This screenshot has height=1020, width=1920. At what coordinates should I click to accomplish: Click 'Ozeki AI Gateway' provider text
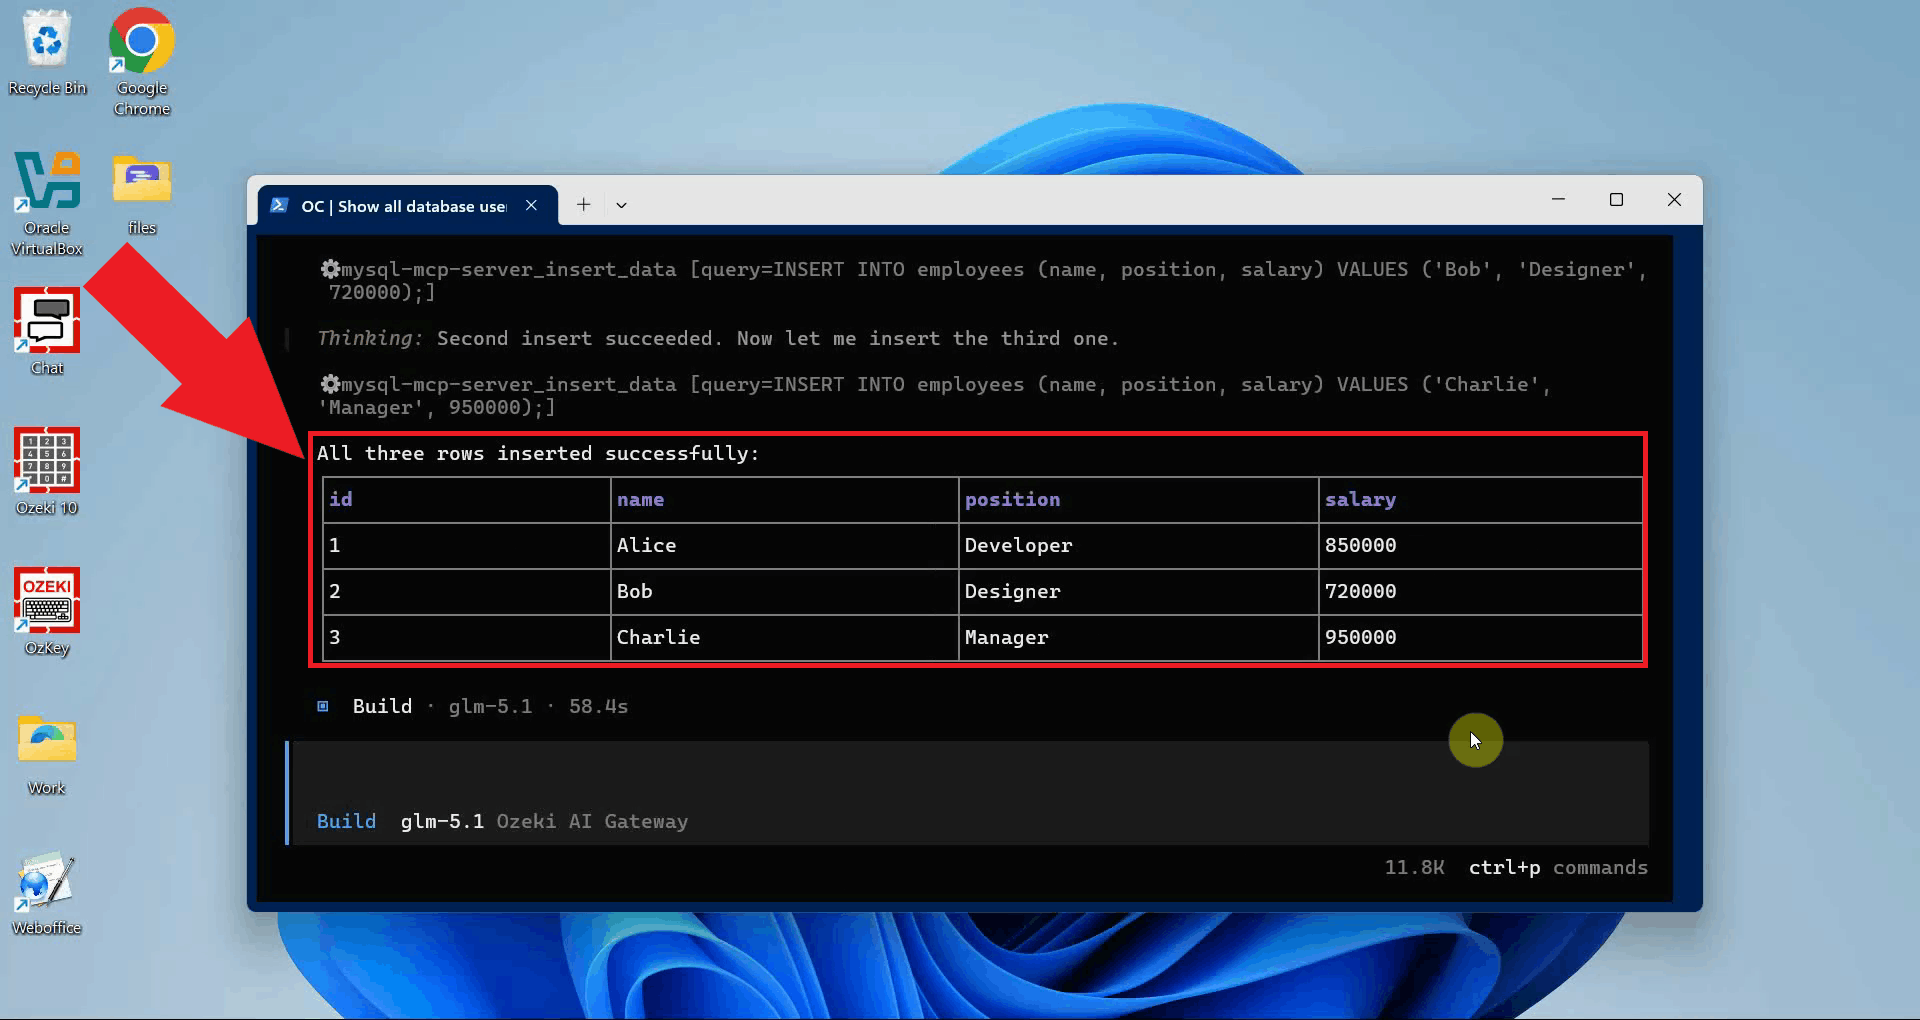coord(592,821)
